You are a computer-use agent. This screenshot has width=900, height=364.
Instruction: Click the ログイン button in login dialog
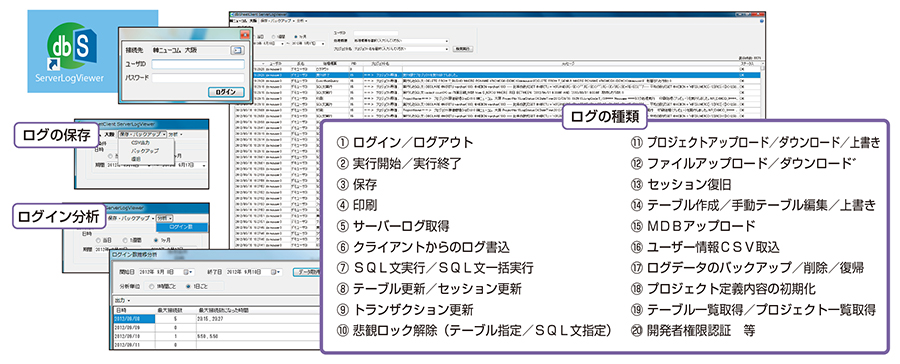[x=226, y=92]
